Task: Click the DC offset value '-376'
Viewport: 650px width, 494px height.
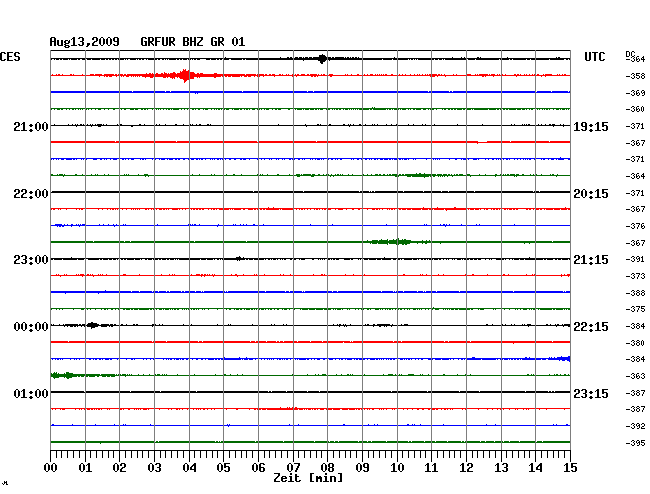Action: point(635,226)
